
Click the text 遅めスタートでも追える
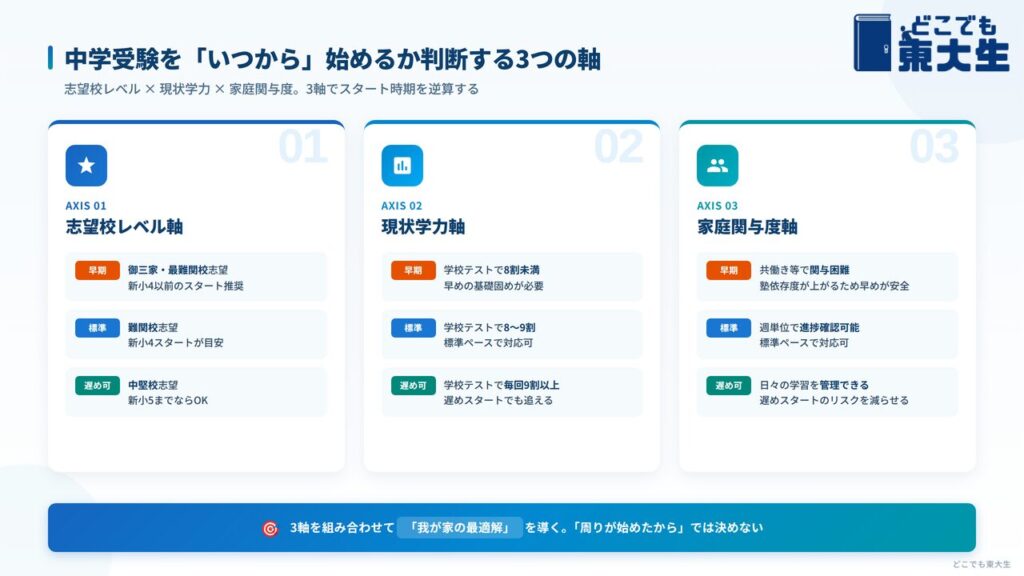point(498,400)
